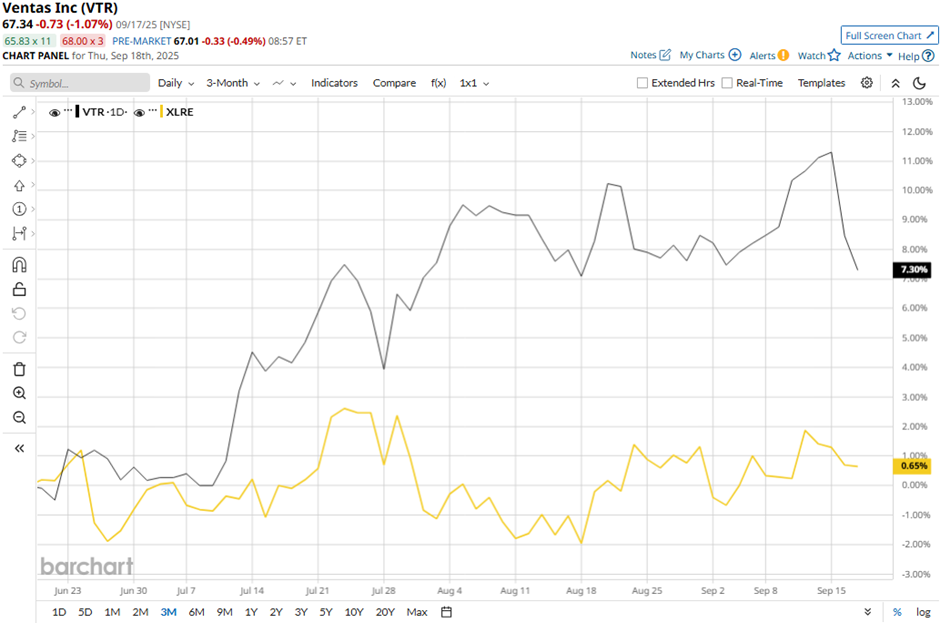The height and width of the screenshot is (623, 940).
Task: Click the XLRE yellow color swatch
Action: 161,112
